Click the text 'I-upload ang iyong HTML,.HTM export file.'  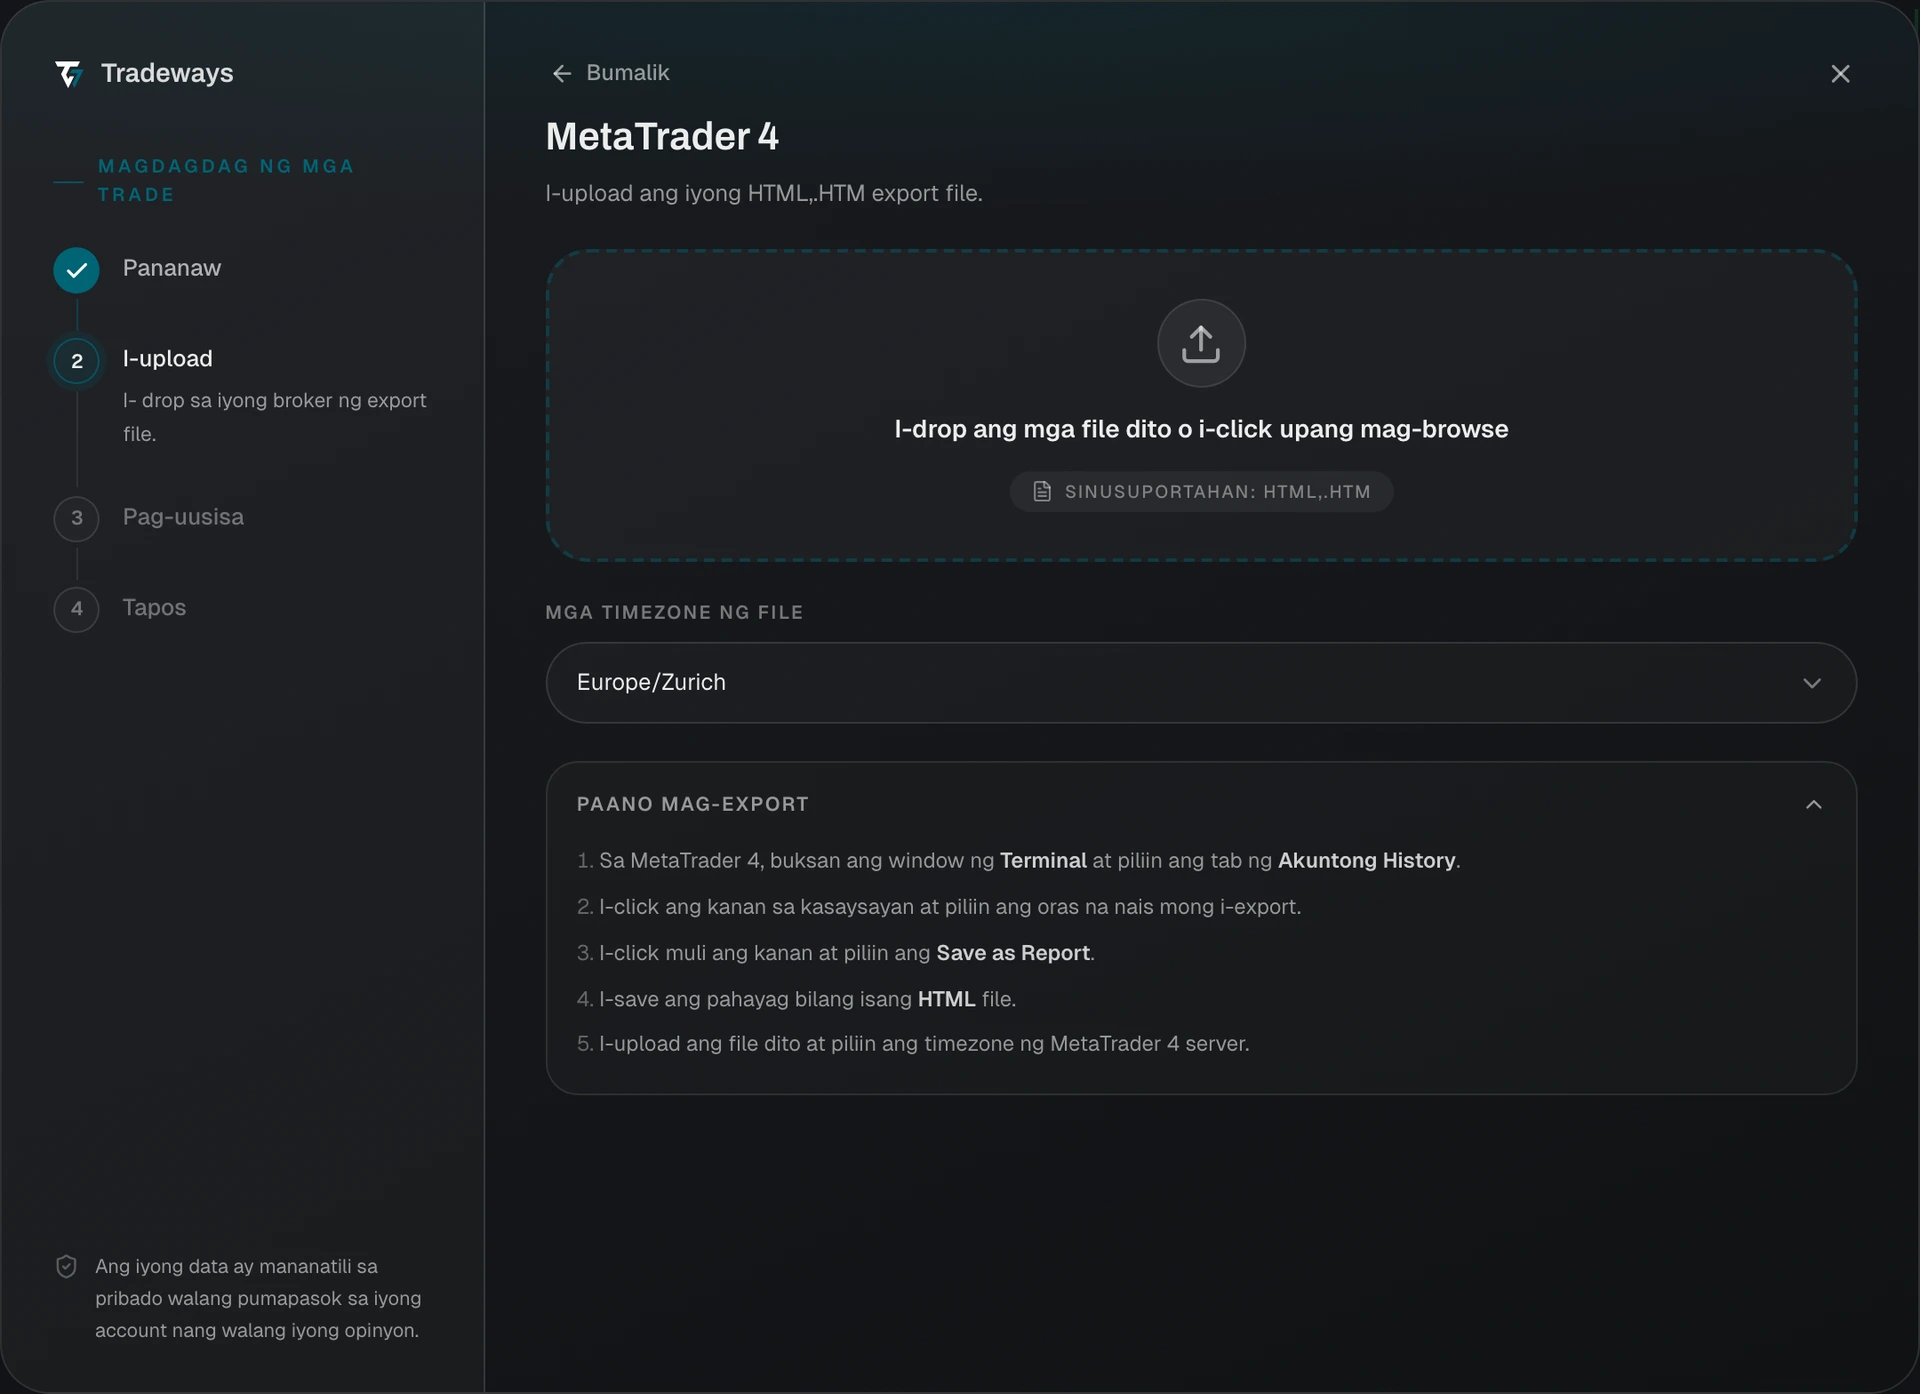tap(764, 194)
